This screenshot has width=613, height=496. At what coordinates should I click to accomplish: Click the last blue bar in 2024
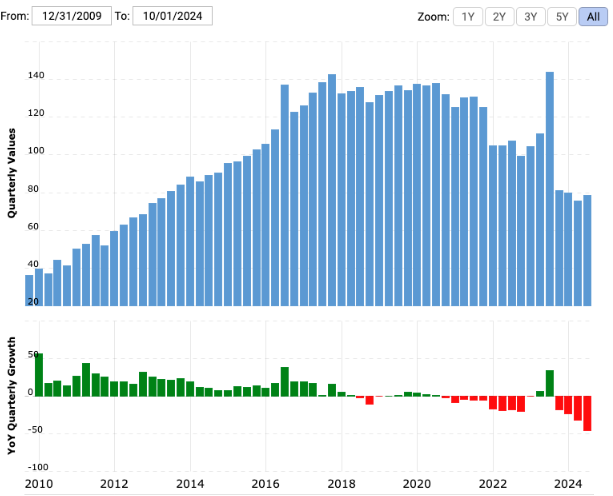(x=588, y=250)
